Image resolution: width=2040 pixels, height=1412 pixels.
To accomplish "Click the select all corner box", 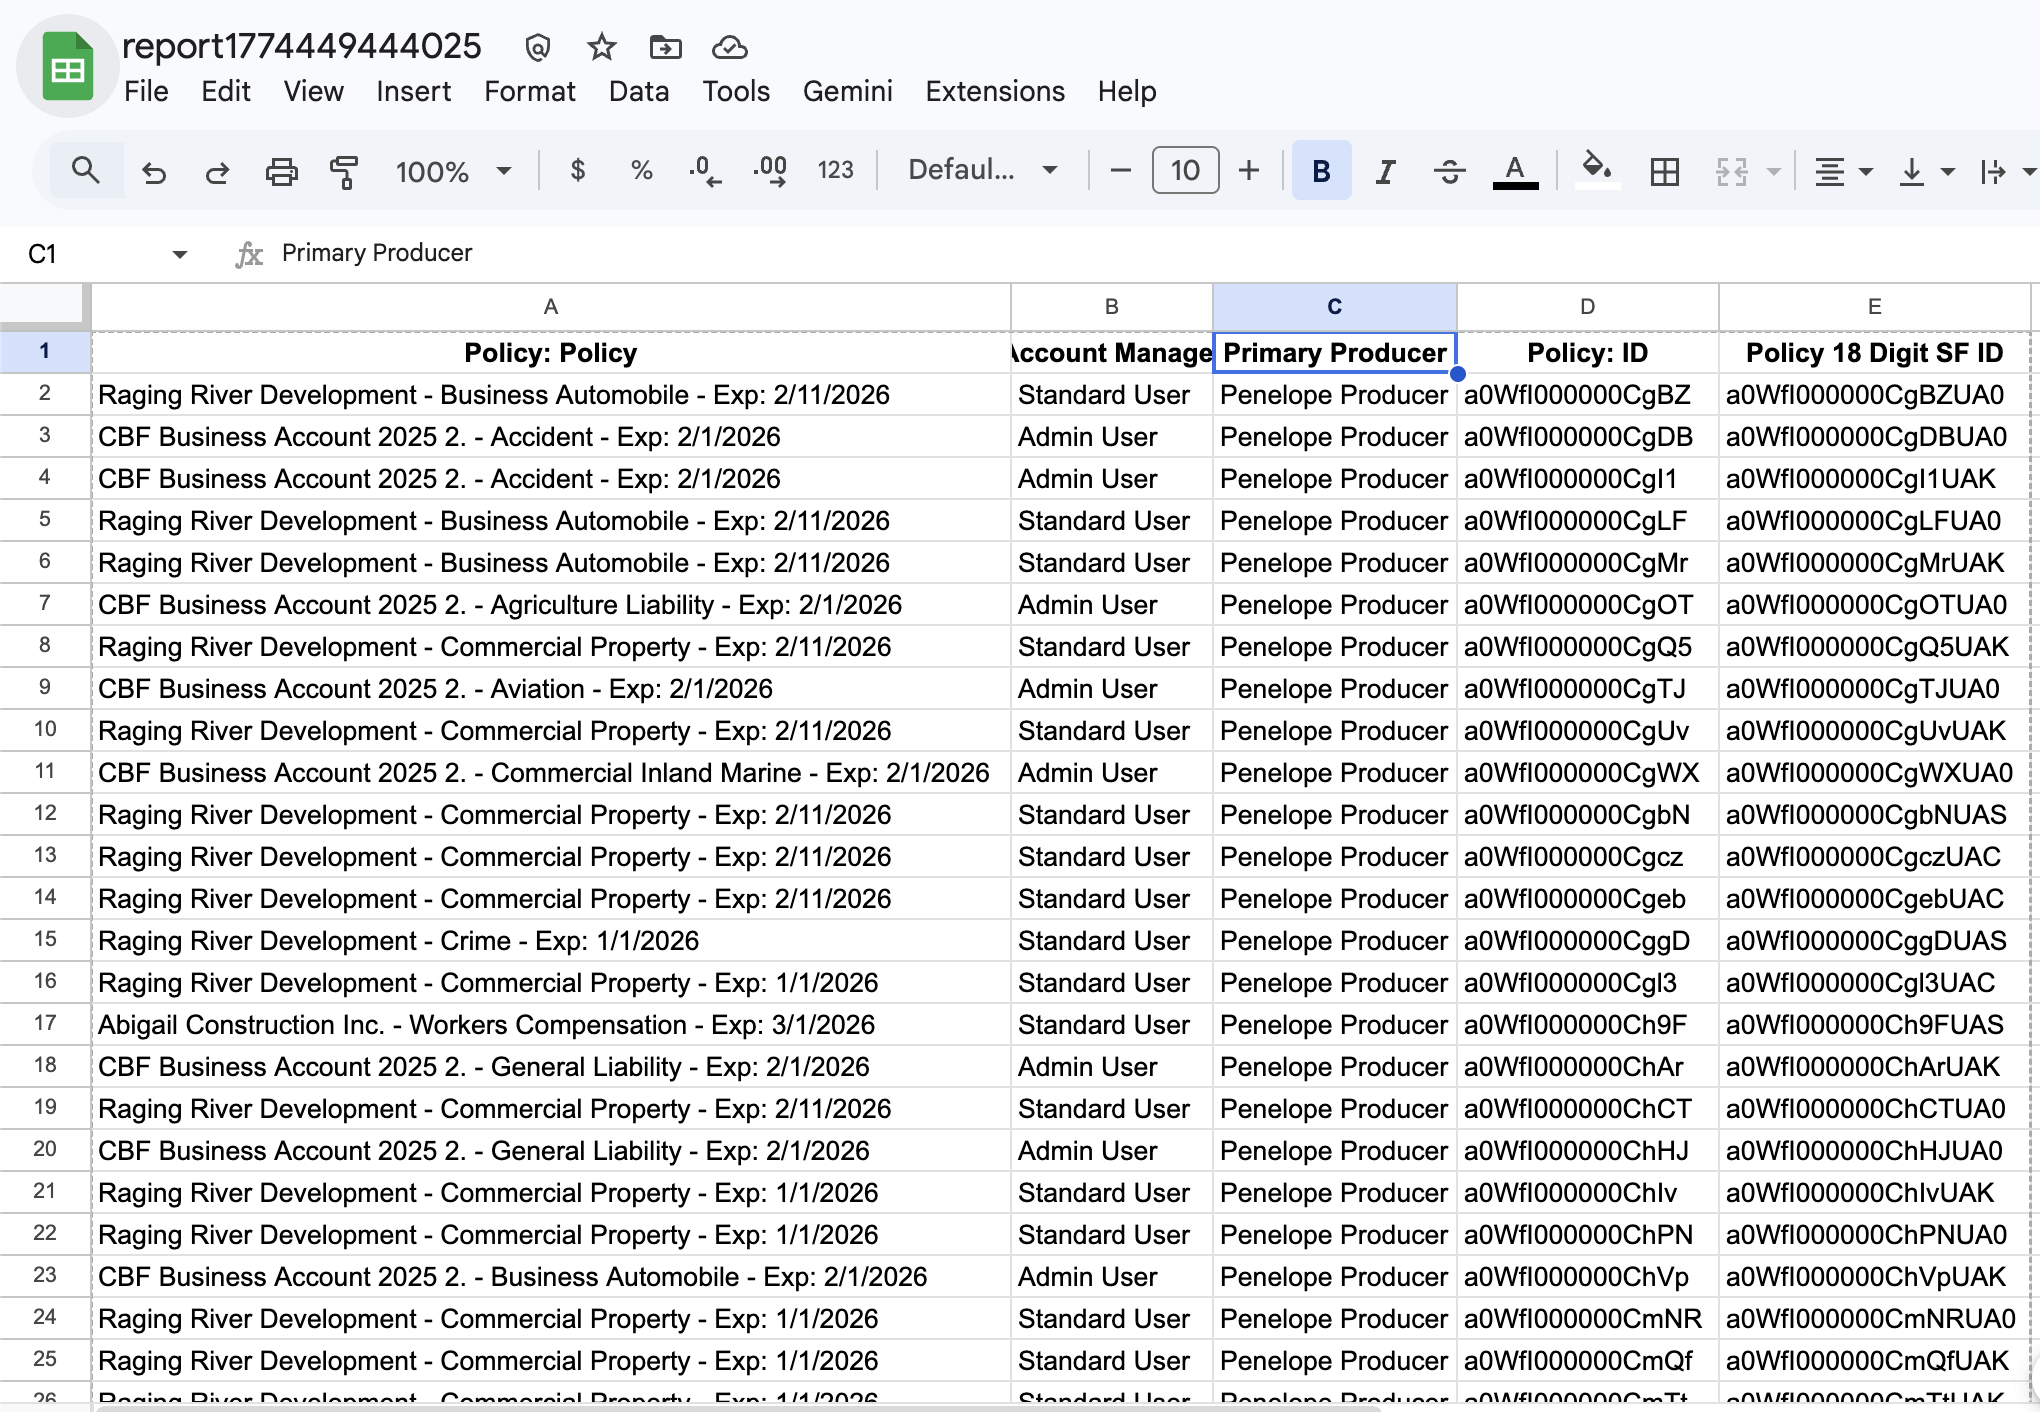I will tap(43, 305).
